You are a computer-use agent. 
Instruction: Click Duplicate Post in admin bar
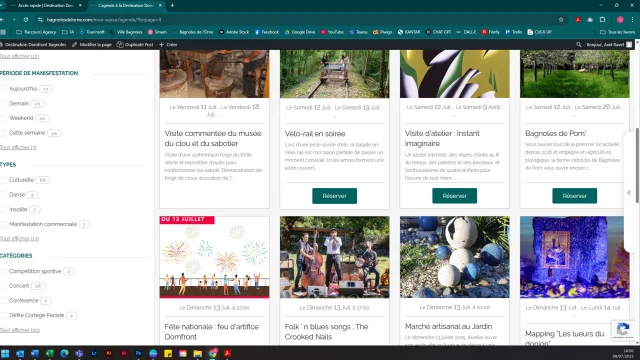(135, 44)
